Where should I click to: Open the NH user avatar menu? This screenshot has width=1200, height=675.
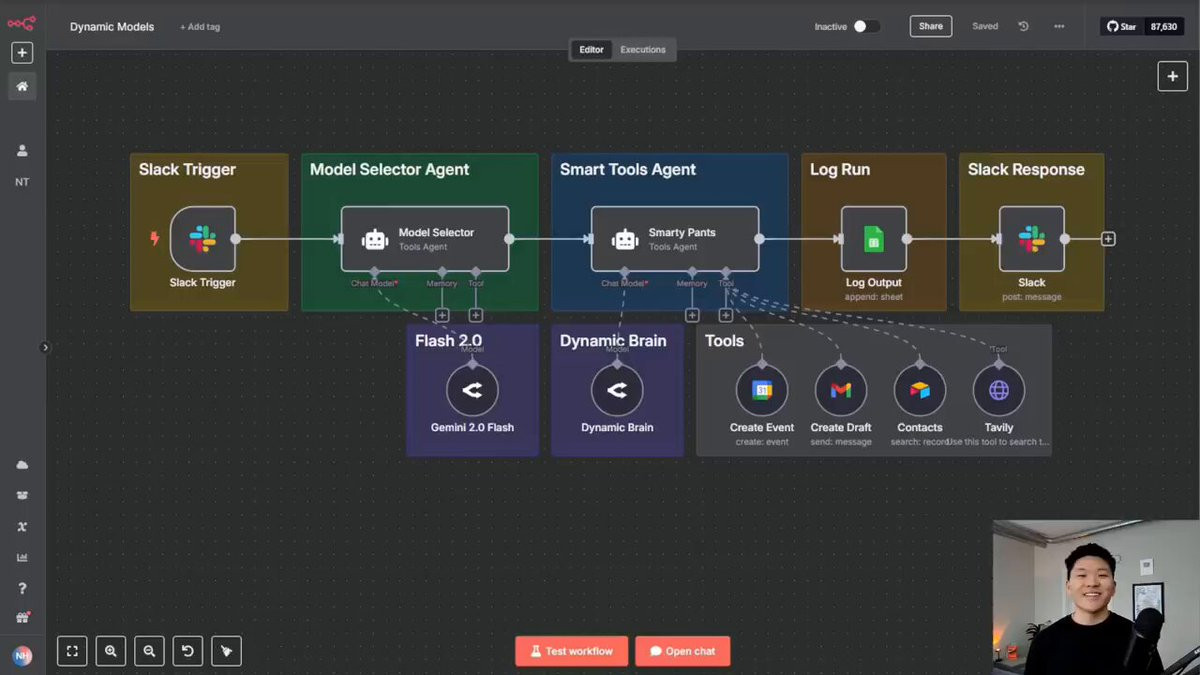[x=22, y=656]
